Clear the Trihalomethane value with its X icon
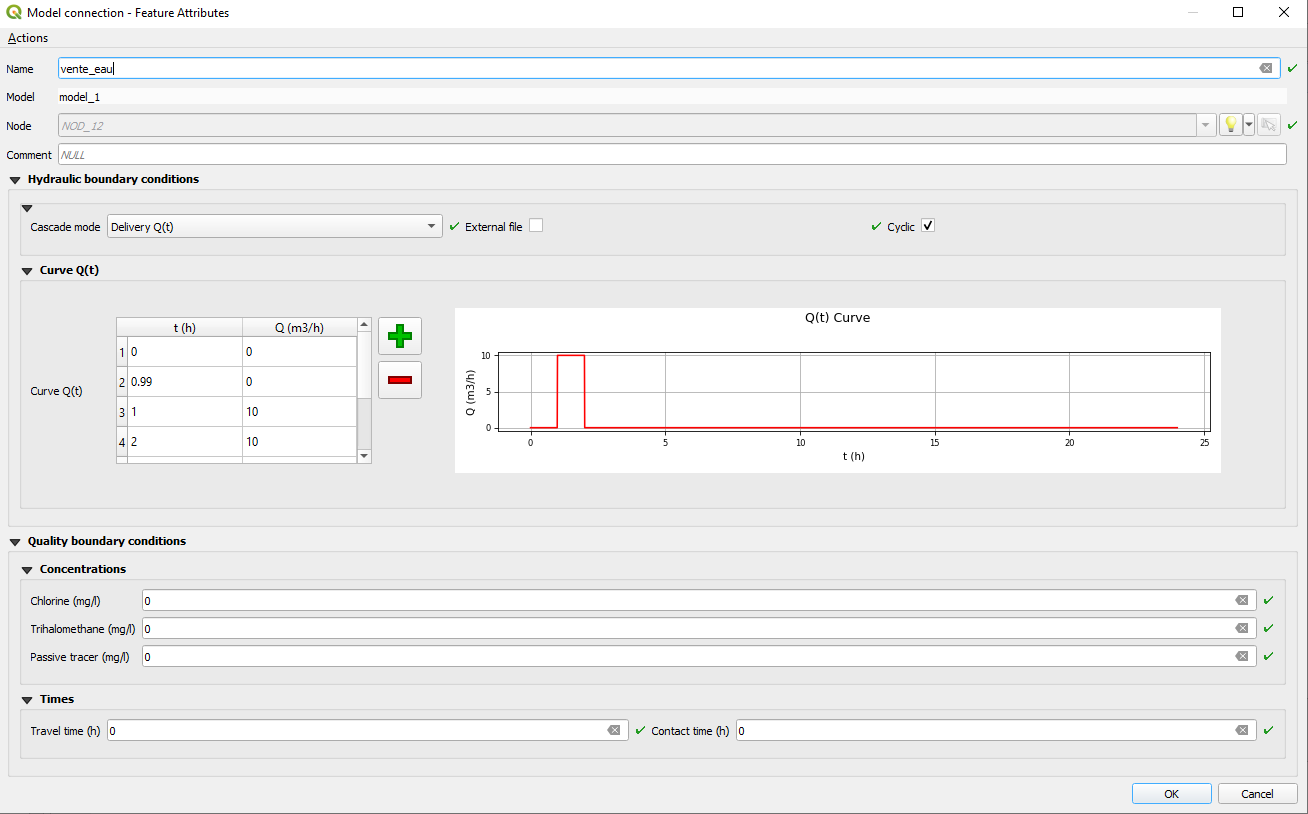 1242,628
